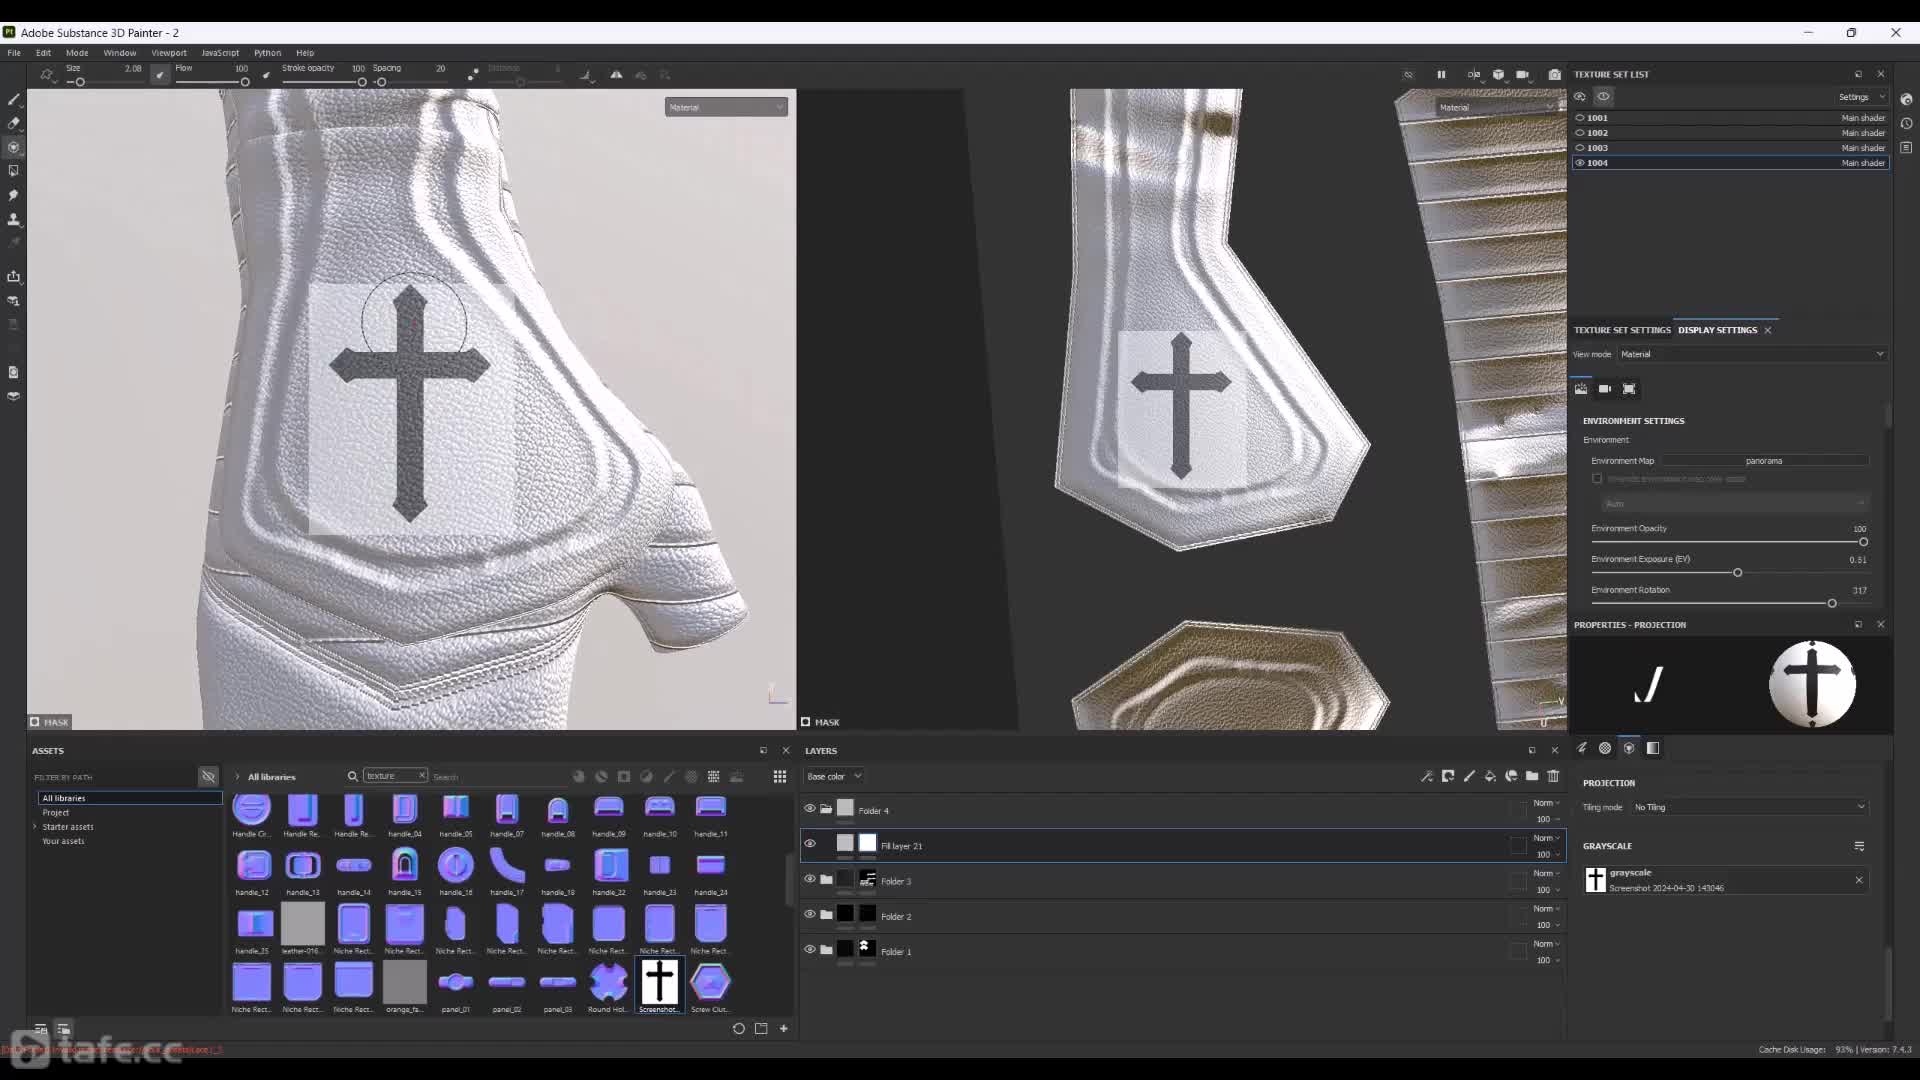Toggle visibility of texture set 1003

coord(1580,148)
